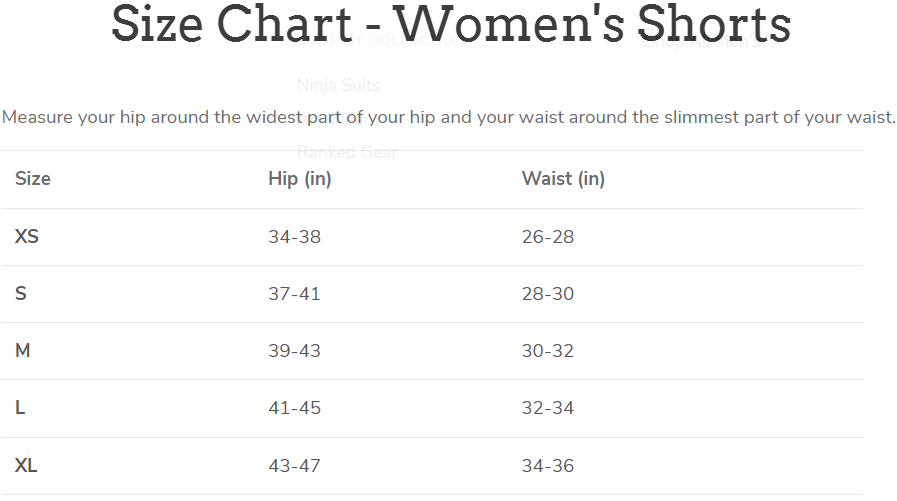This screenshot has height=501, width=897.
Task: Click the 43-47 hip measurement cell
Action: click(294, 465)
